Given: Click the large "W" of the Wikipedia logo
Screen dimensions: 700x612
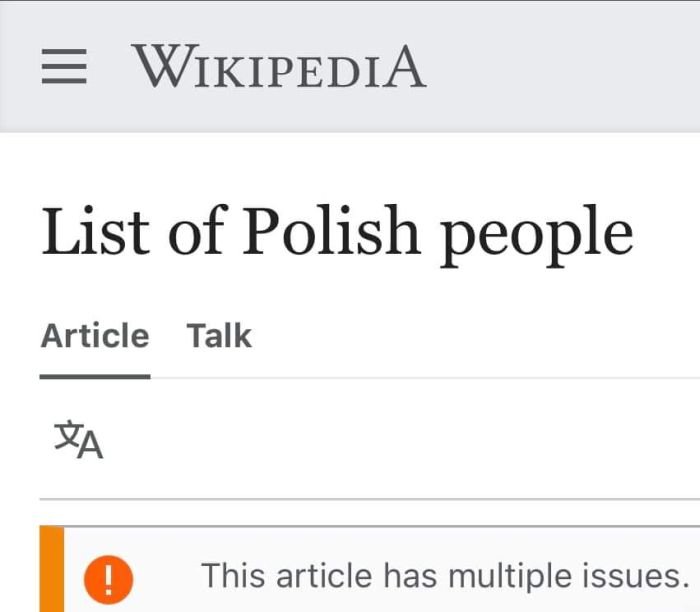Looking at the screenshot, I should (x=156, y=67).
